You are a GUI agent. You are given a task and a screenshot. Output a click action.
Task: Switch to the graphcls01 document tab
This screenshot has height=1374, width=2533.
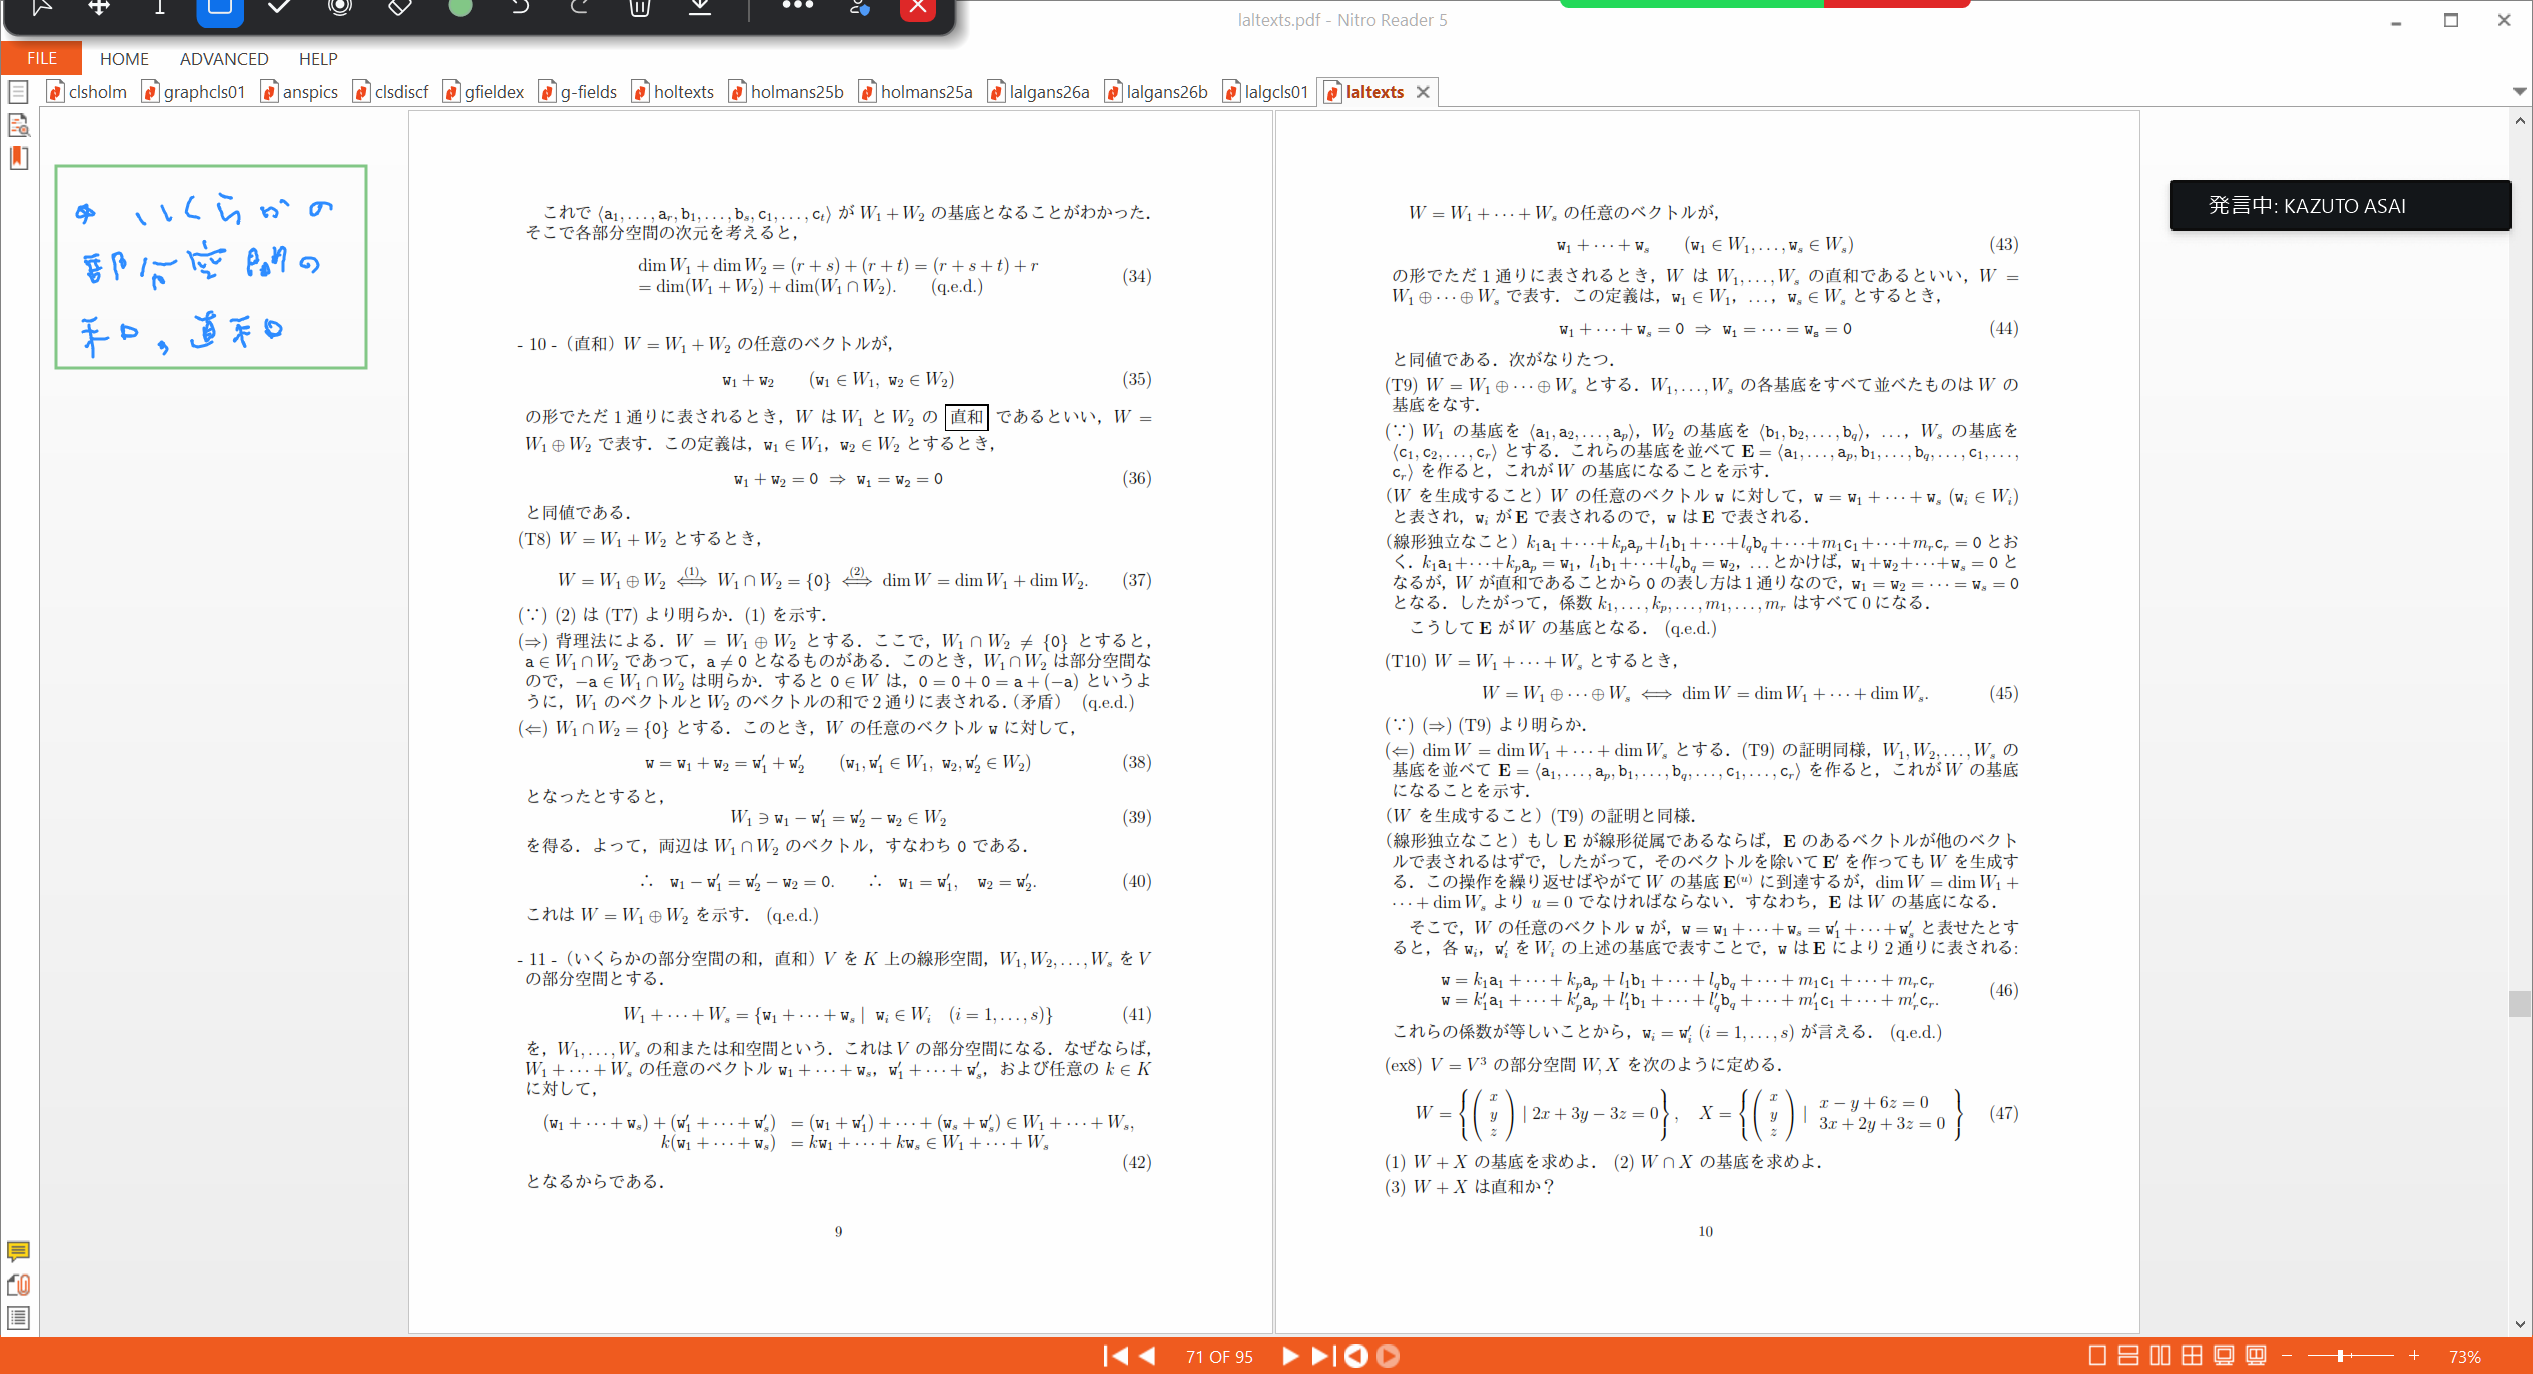click(x=194, y=92)
